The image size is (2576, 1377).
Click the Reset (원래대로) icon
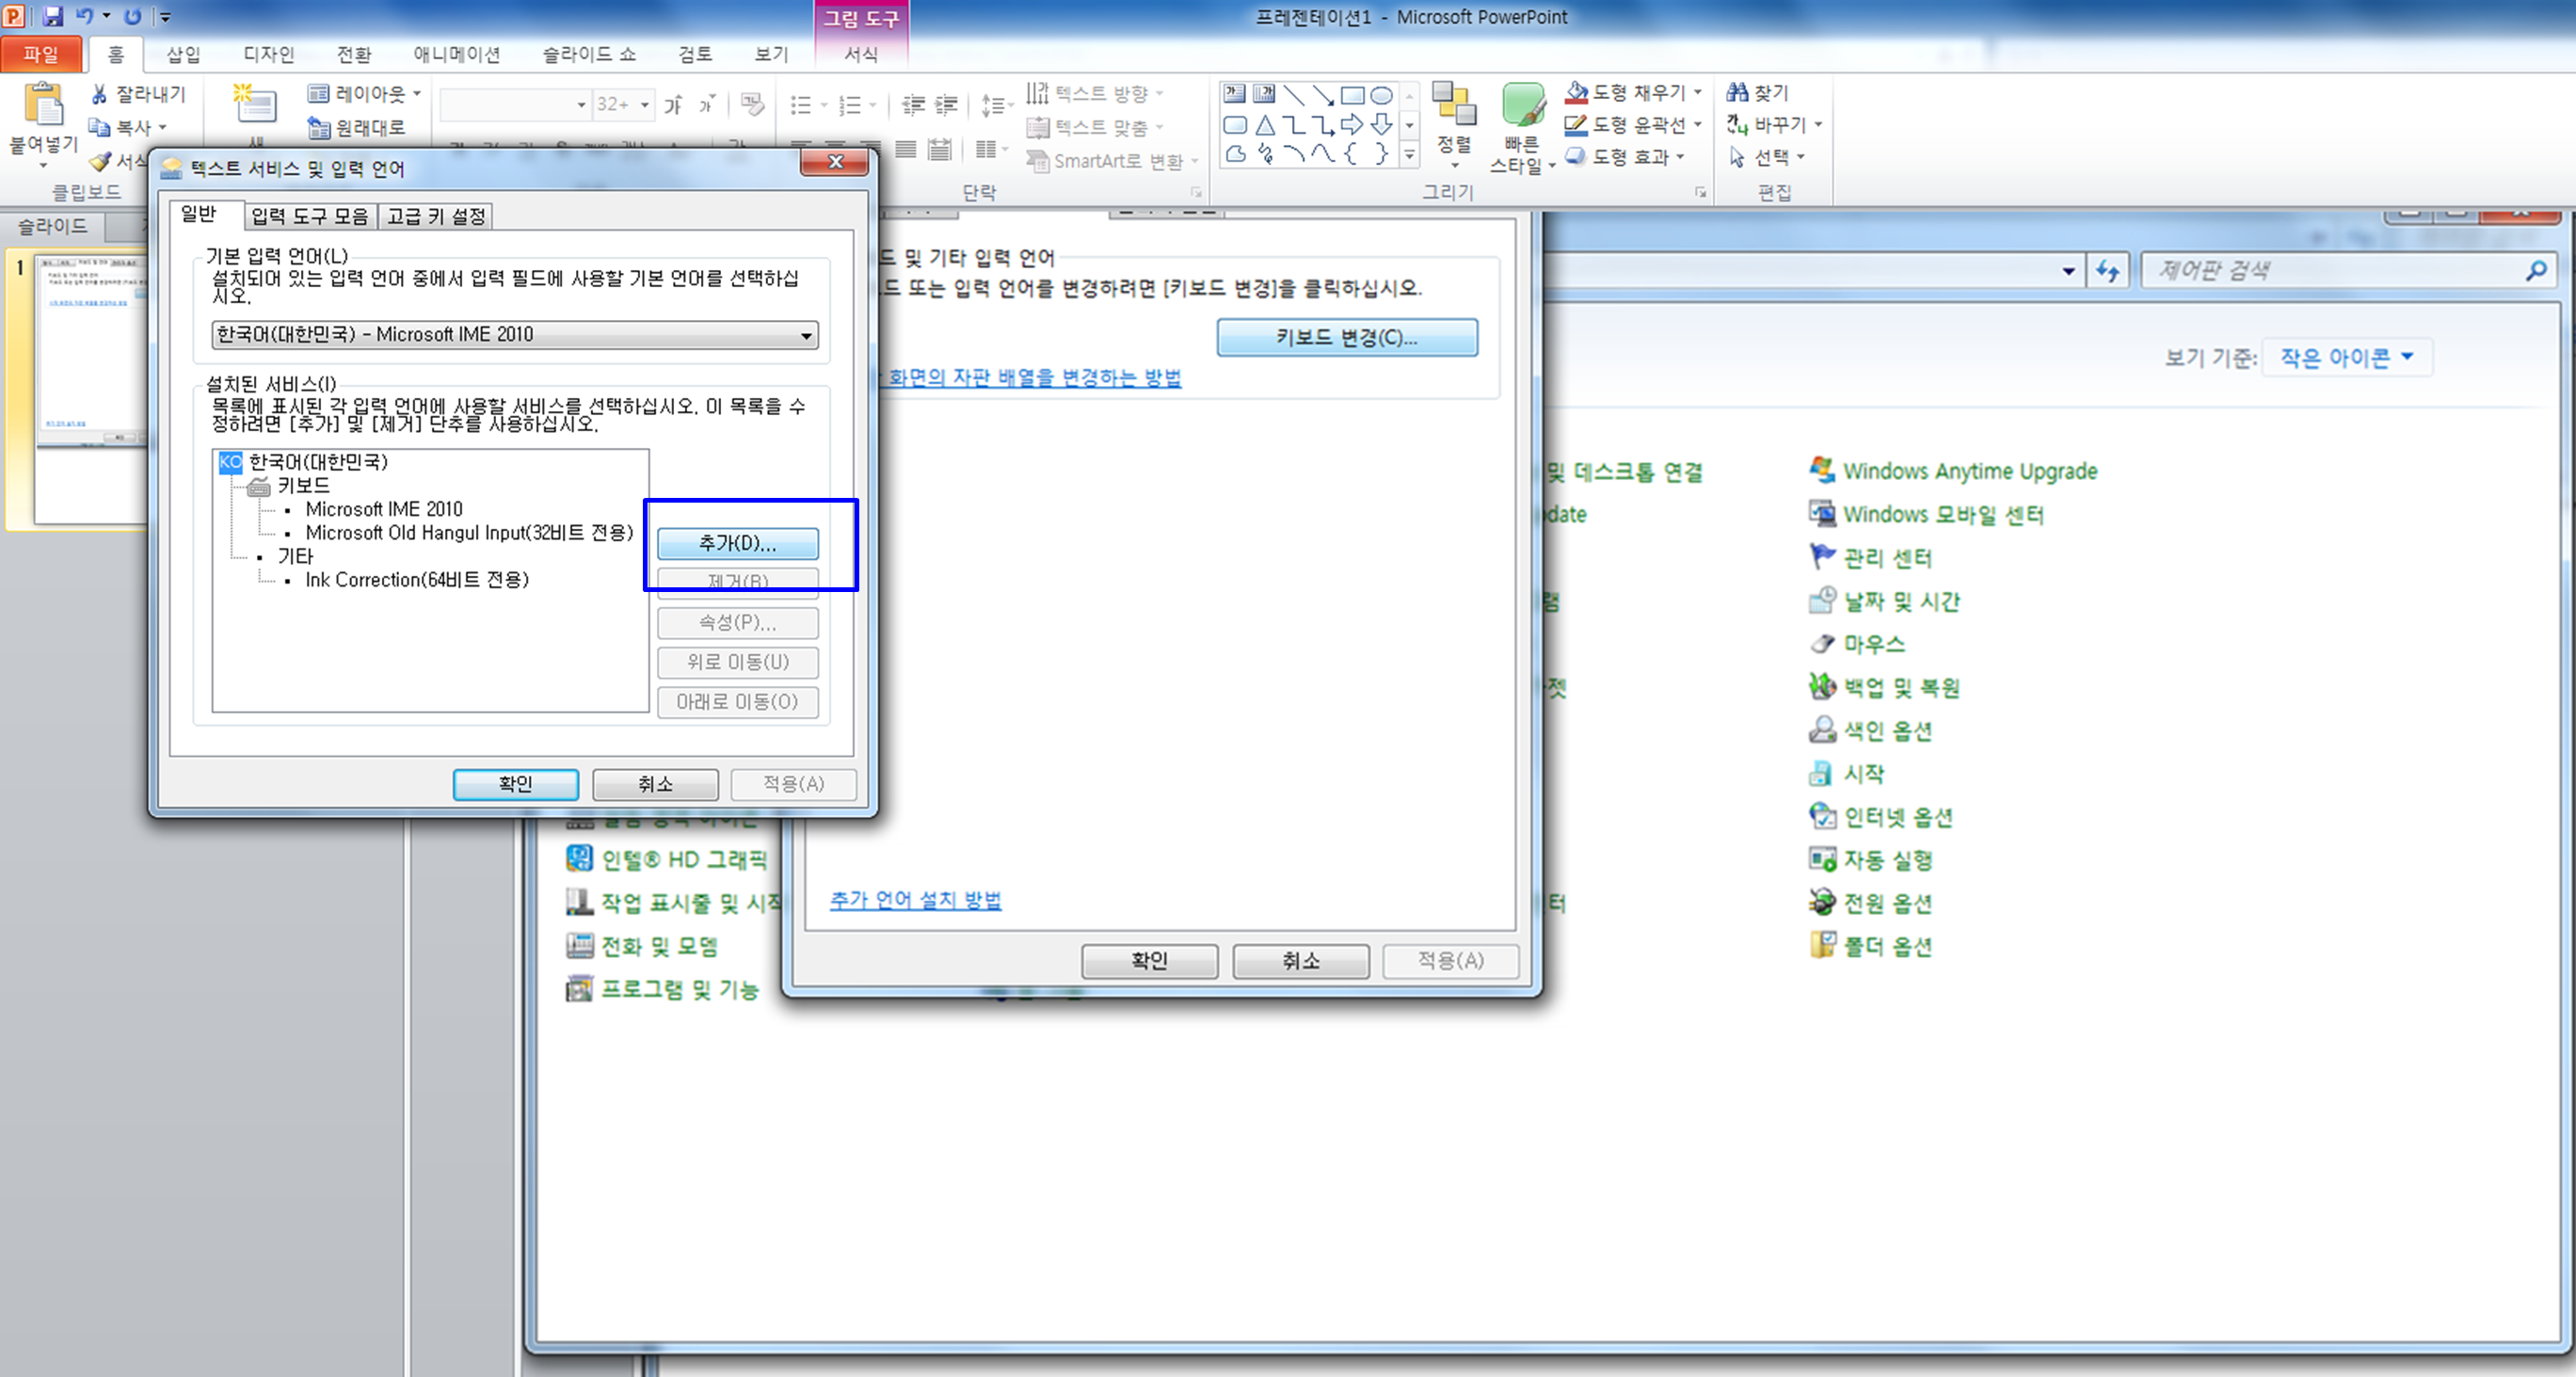click(318, 128)
